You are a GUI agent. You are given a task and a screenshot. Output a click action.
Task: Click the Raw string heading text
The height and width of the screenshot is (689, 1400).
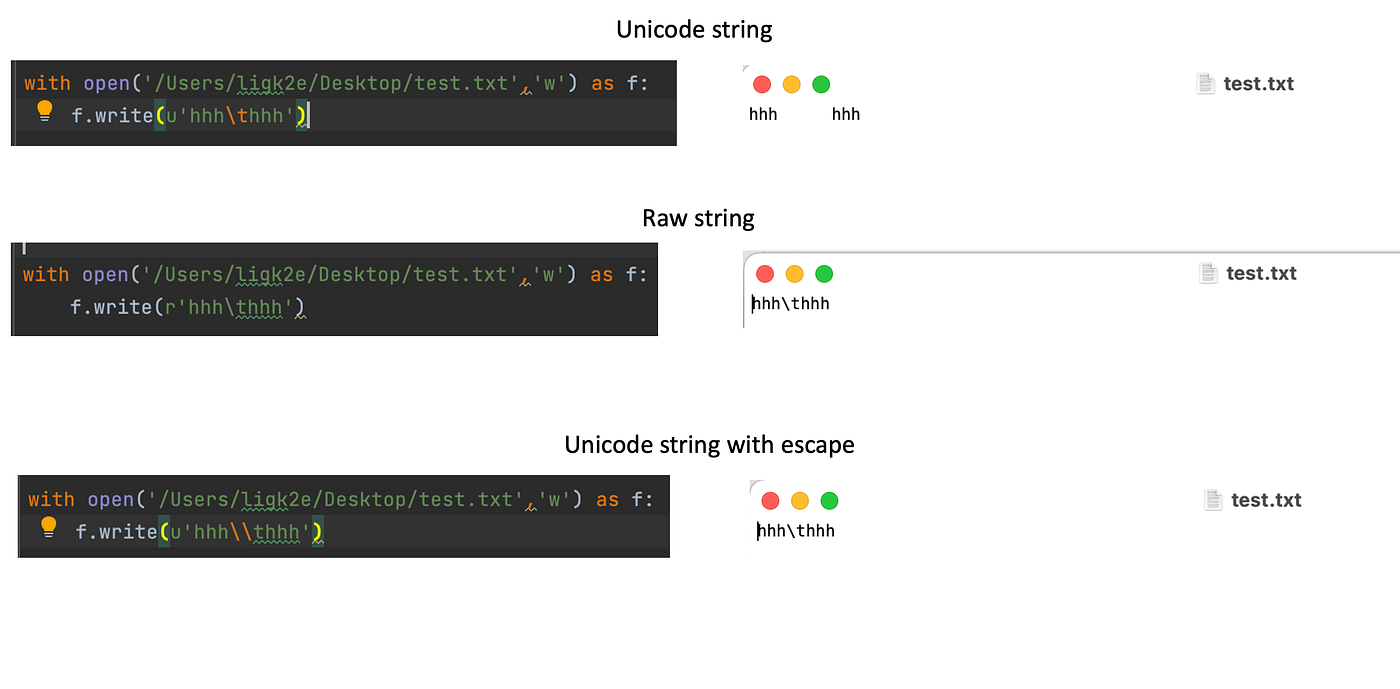(x=698, y=218)
